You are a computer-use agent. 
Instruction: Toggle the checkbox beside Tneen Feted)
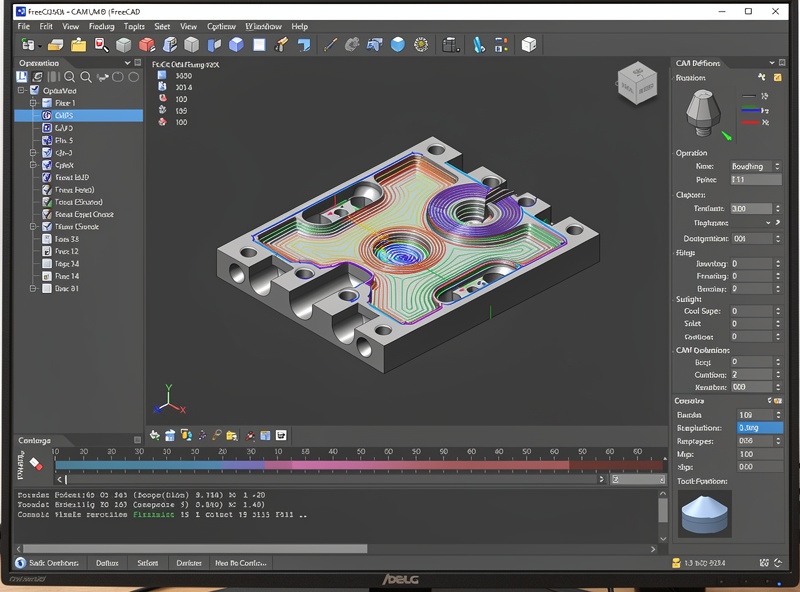coord(46,189)
